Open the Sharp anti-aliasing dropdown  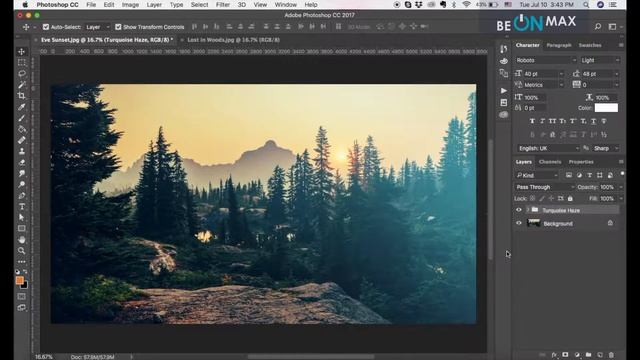pyautogui.click(x=606, y=148)
